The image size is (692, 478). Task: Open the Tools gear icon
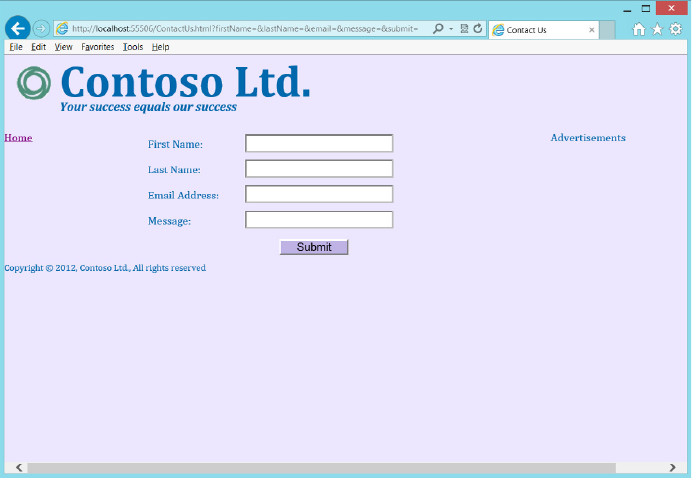pyautogui.click(x=676, y=30)
